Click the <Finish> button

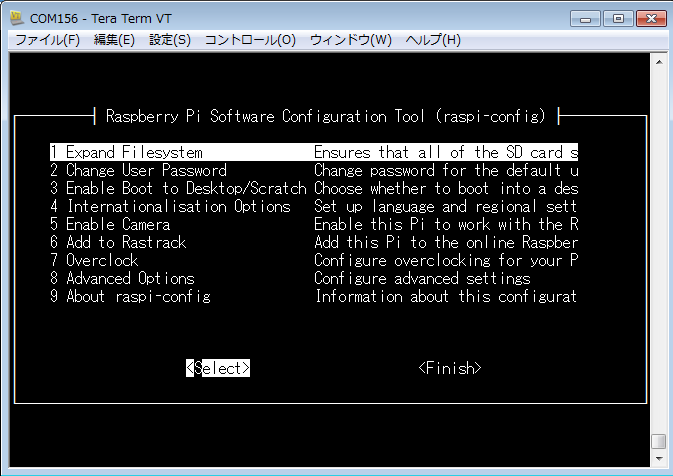[x=450, y=368]
